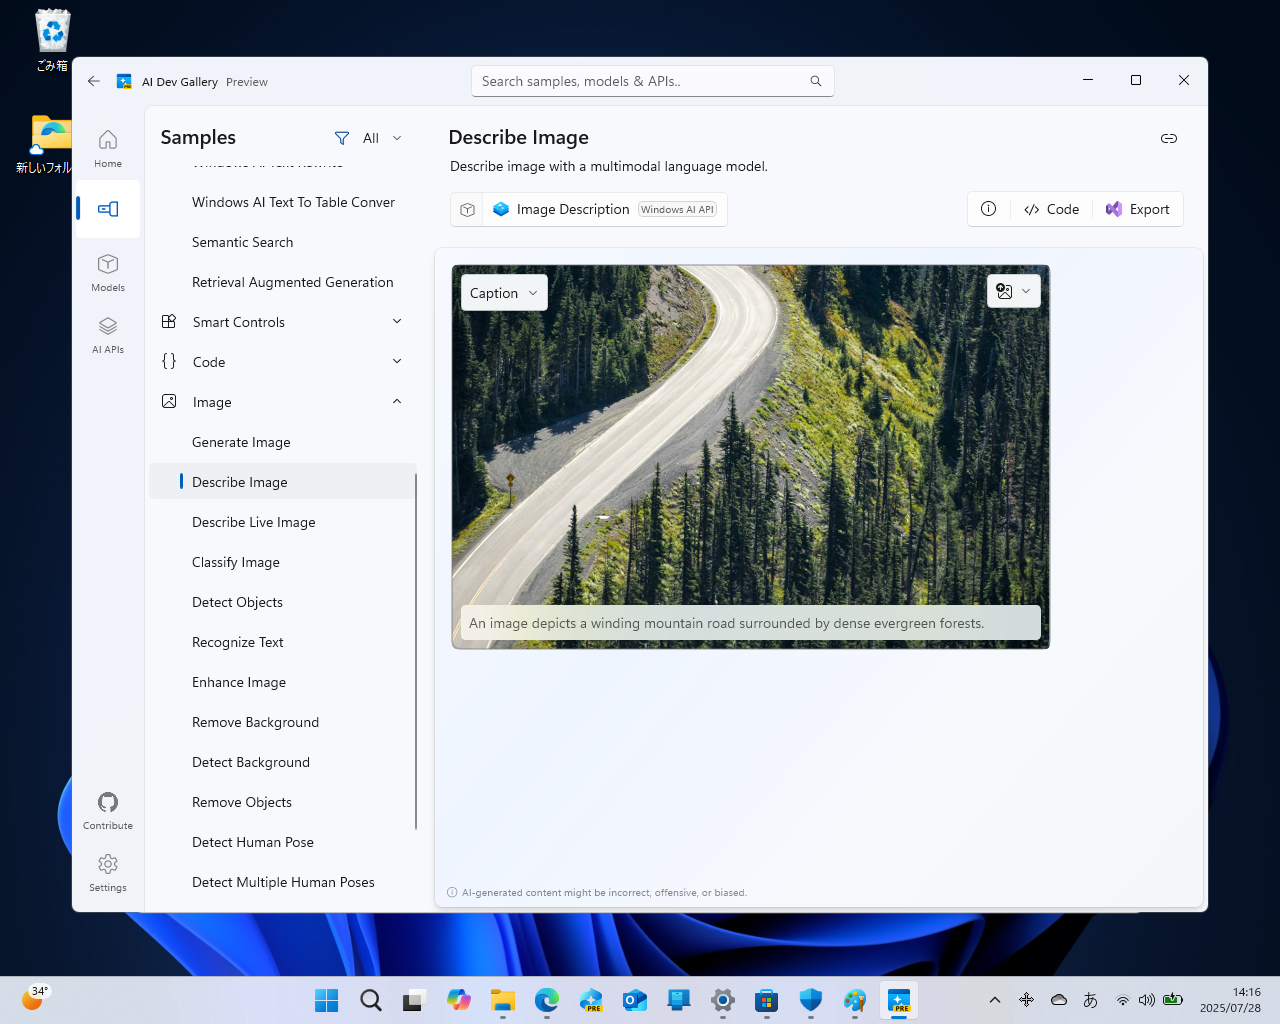Open the Caption mode dropdown
Screen dimensions: 1280x1024
pyautogui.click(x=503, y=292)
